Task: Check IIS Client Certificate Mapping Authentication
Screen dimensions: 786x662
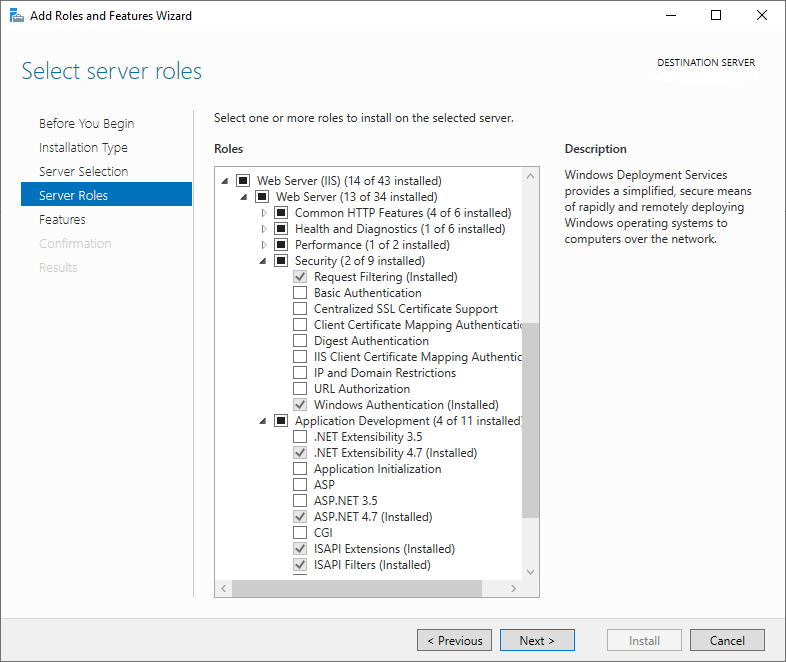Action: [300, 357]
